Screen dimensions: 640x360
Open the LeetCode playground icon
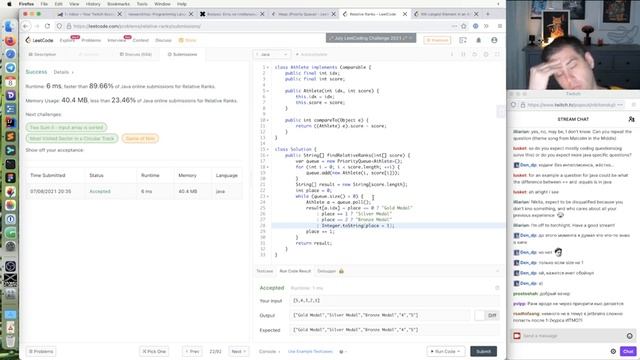coord(463,40)
